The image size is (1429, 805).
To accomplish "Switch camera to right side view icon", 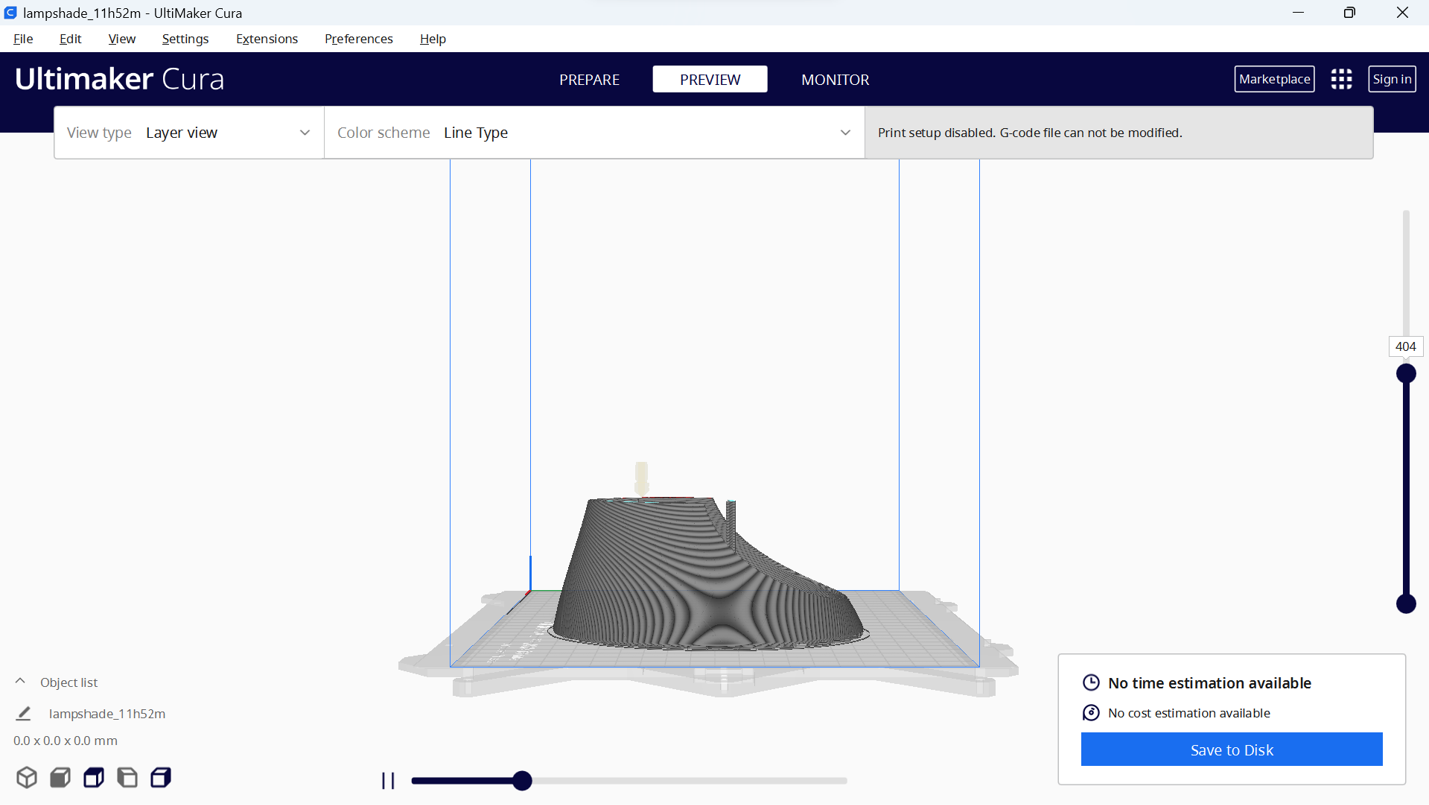I will tap(161, 777).
